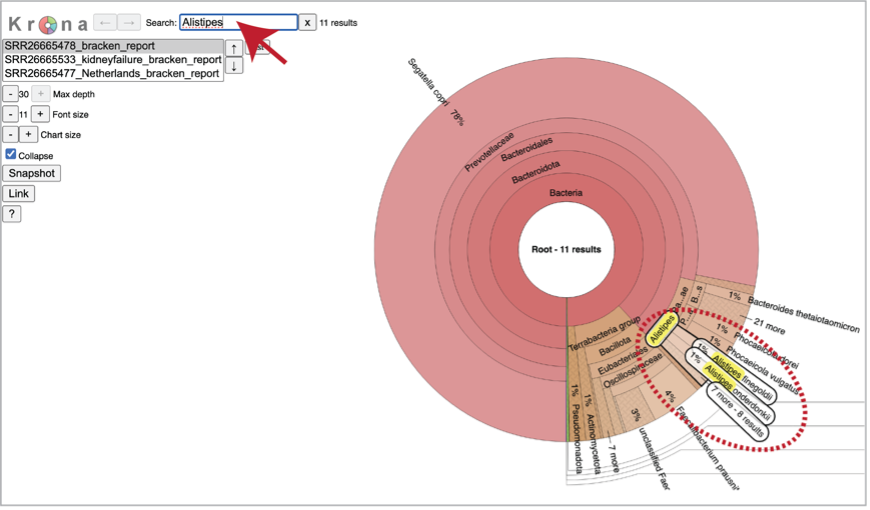Click the Snapshot button

click(32, 174)
